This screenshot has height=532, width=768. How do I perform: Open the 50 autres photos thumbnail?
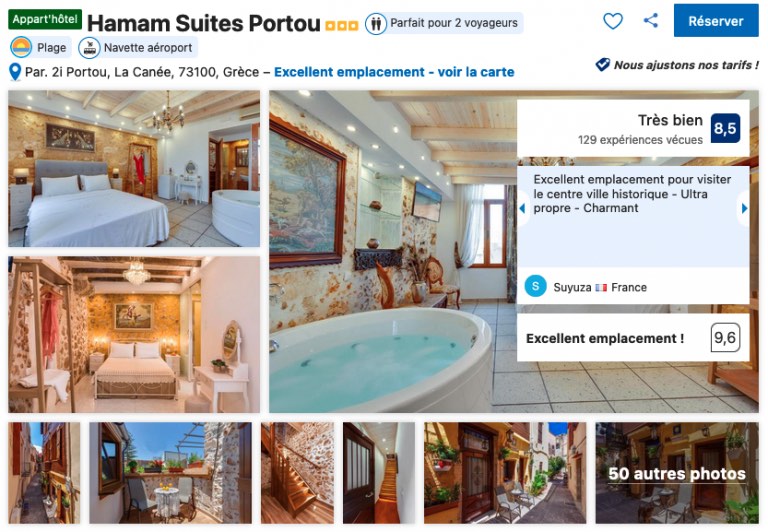pyautogui.click(x=676, y=473)
